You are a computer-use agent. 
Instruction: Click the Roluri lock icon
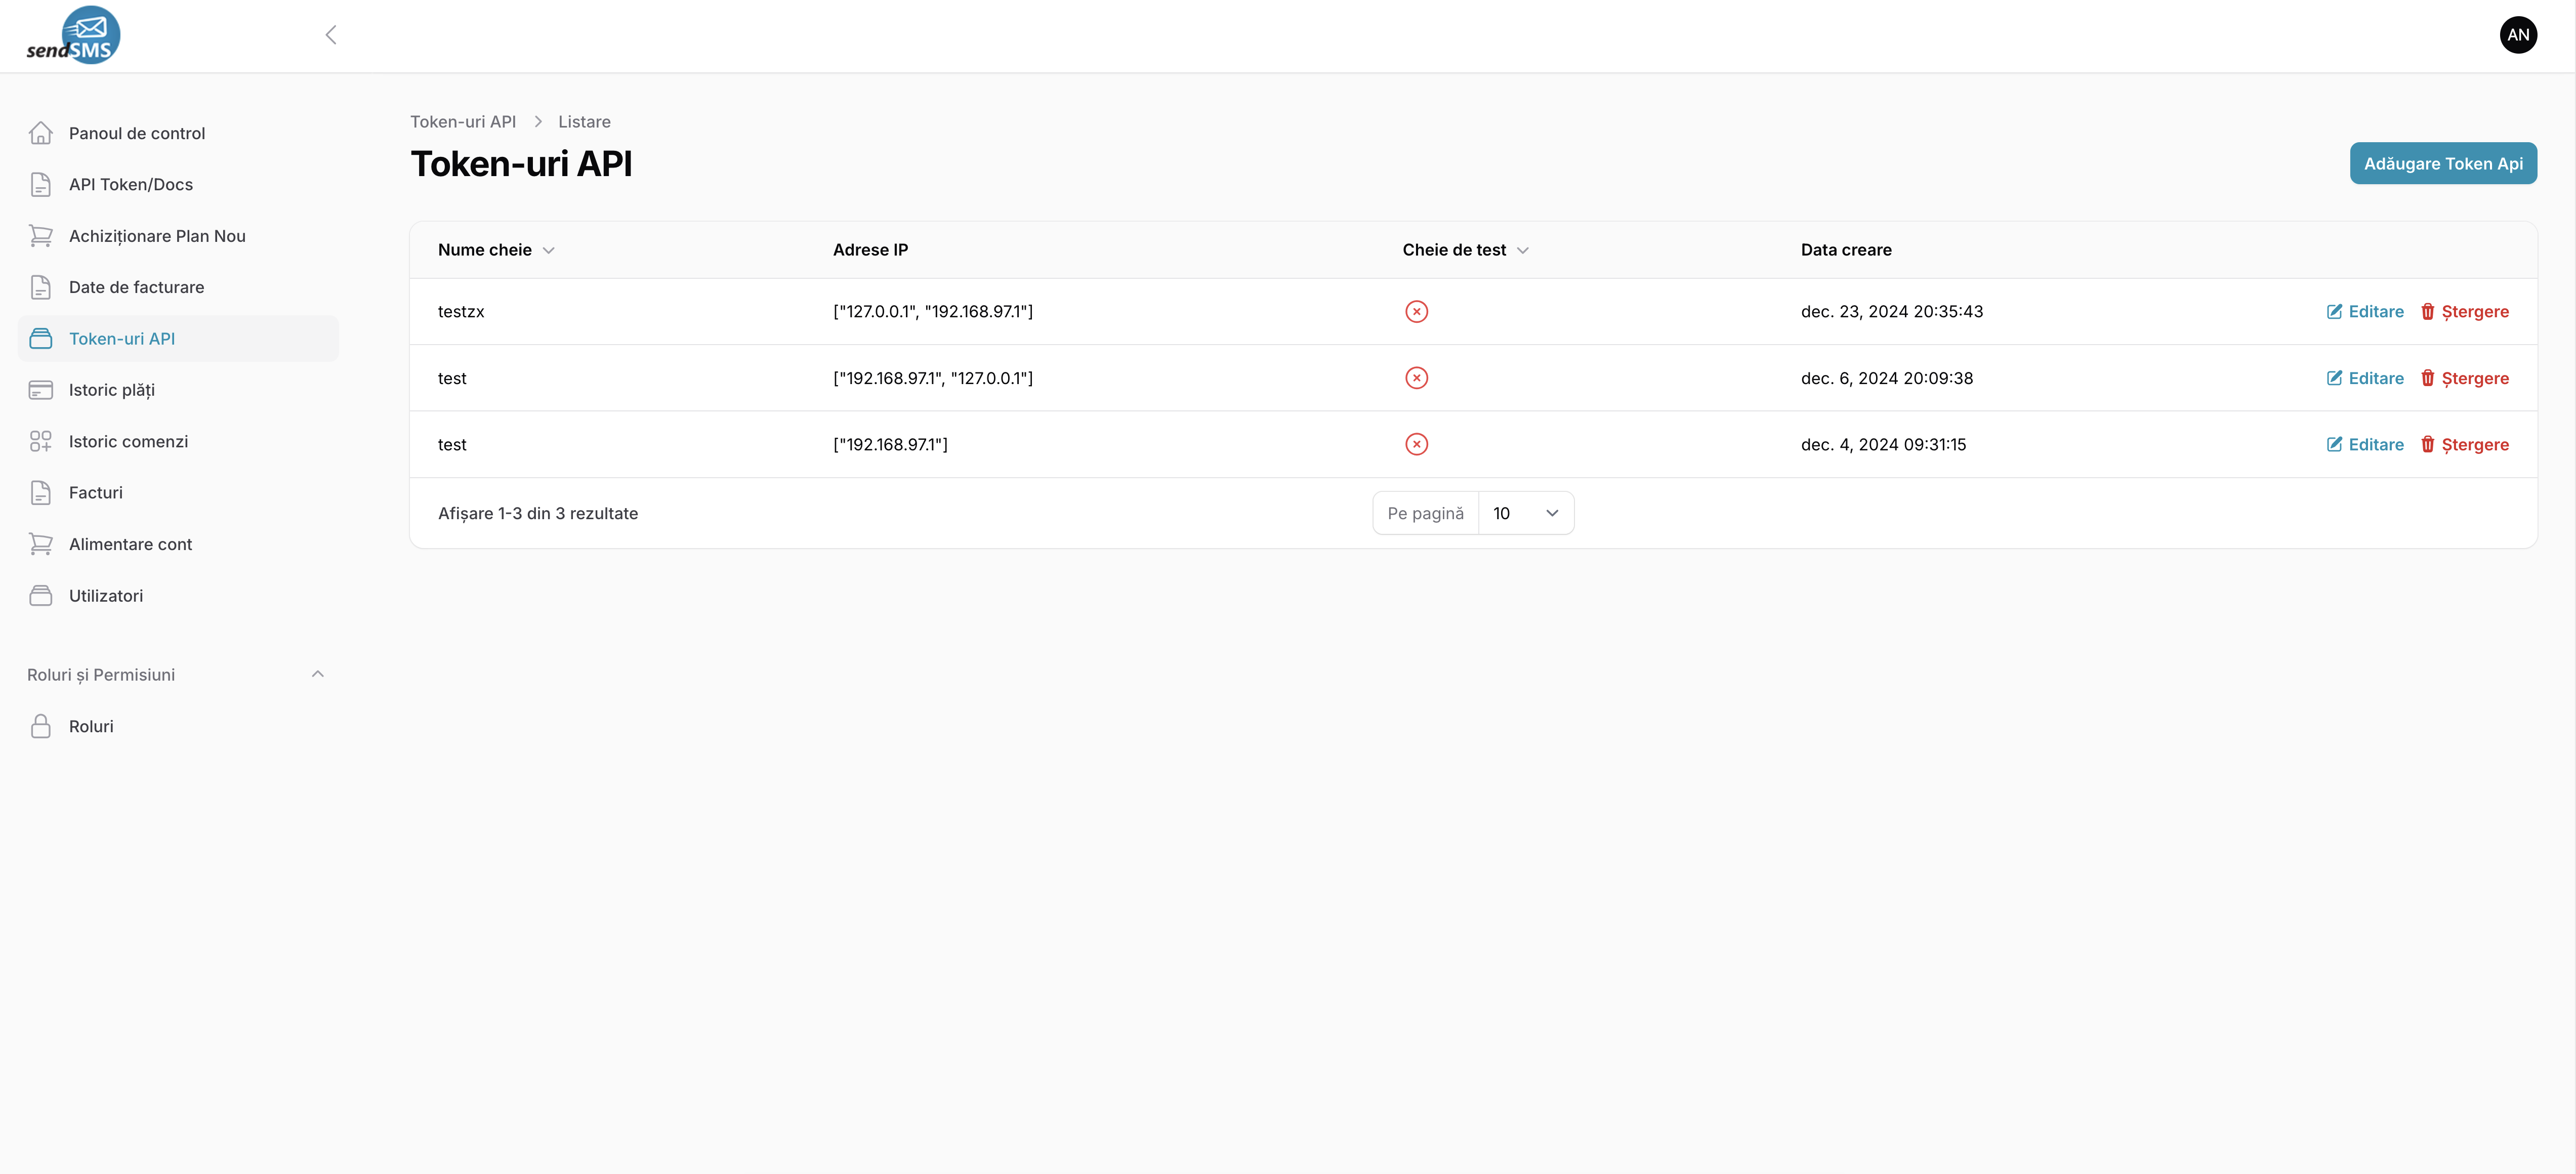(41, 726)
